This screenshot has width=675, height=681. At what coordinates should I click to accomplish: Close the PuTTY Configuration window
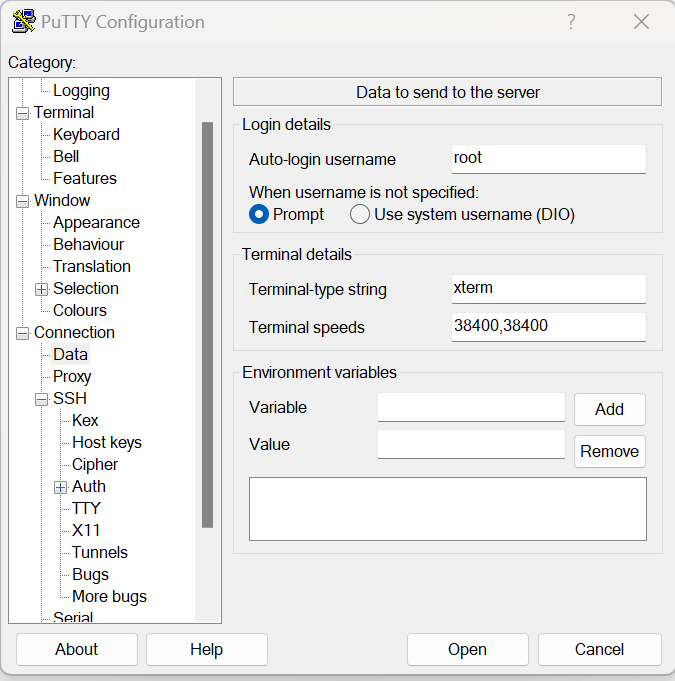(641, 21)
